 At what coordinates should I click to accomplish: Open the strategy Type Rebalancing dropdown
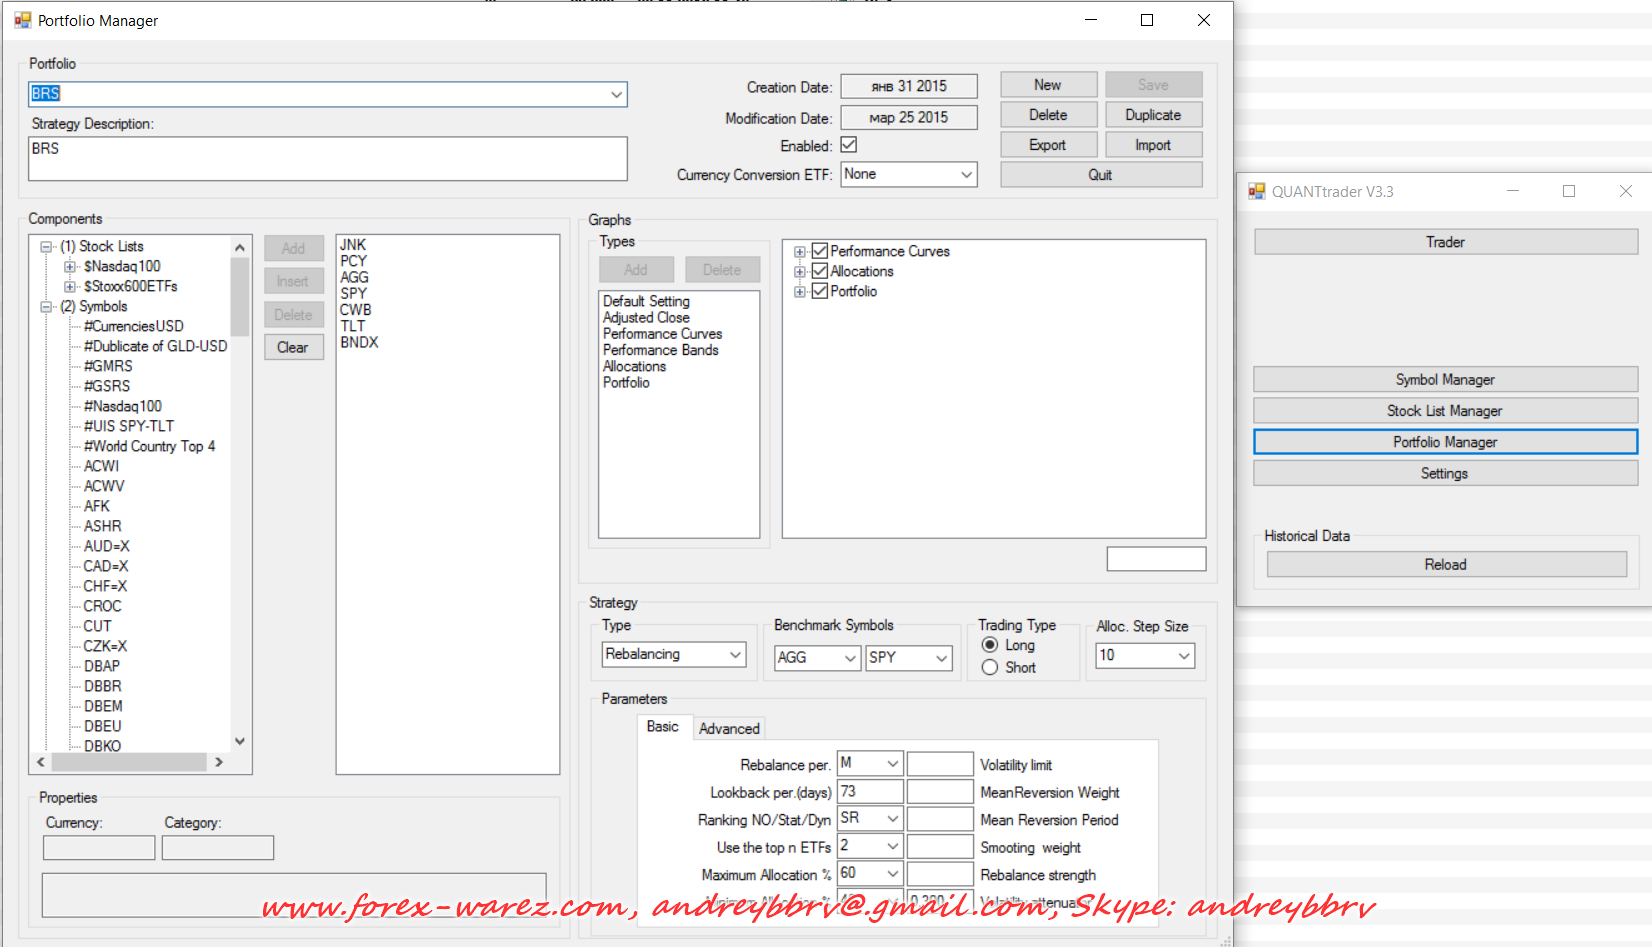click(735, 654)
